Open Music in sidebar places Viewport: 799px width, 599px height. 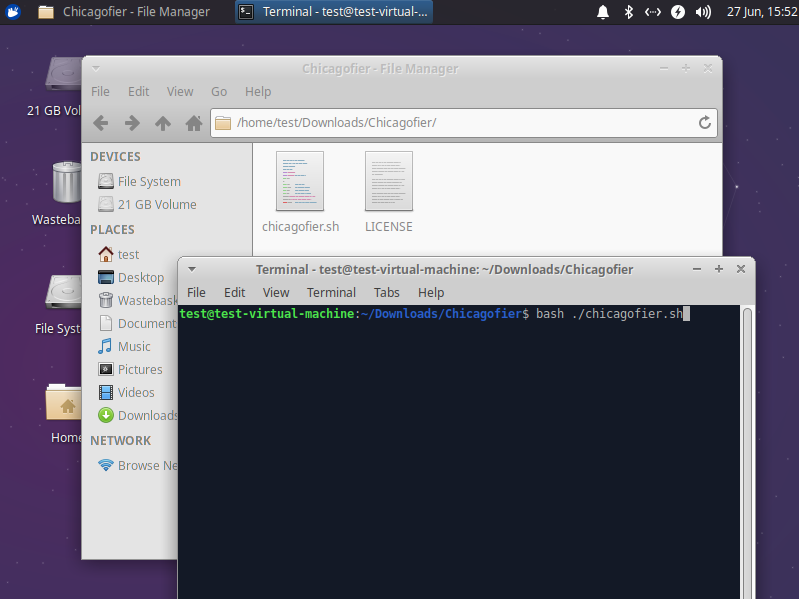(124, 346)
